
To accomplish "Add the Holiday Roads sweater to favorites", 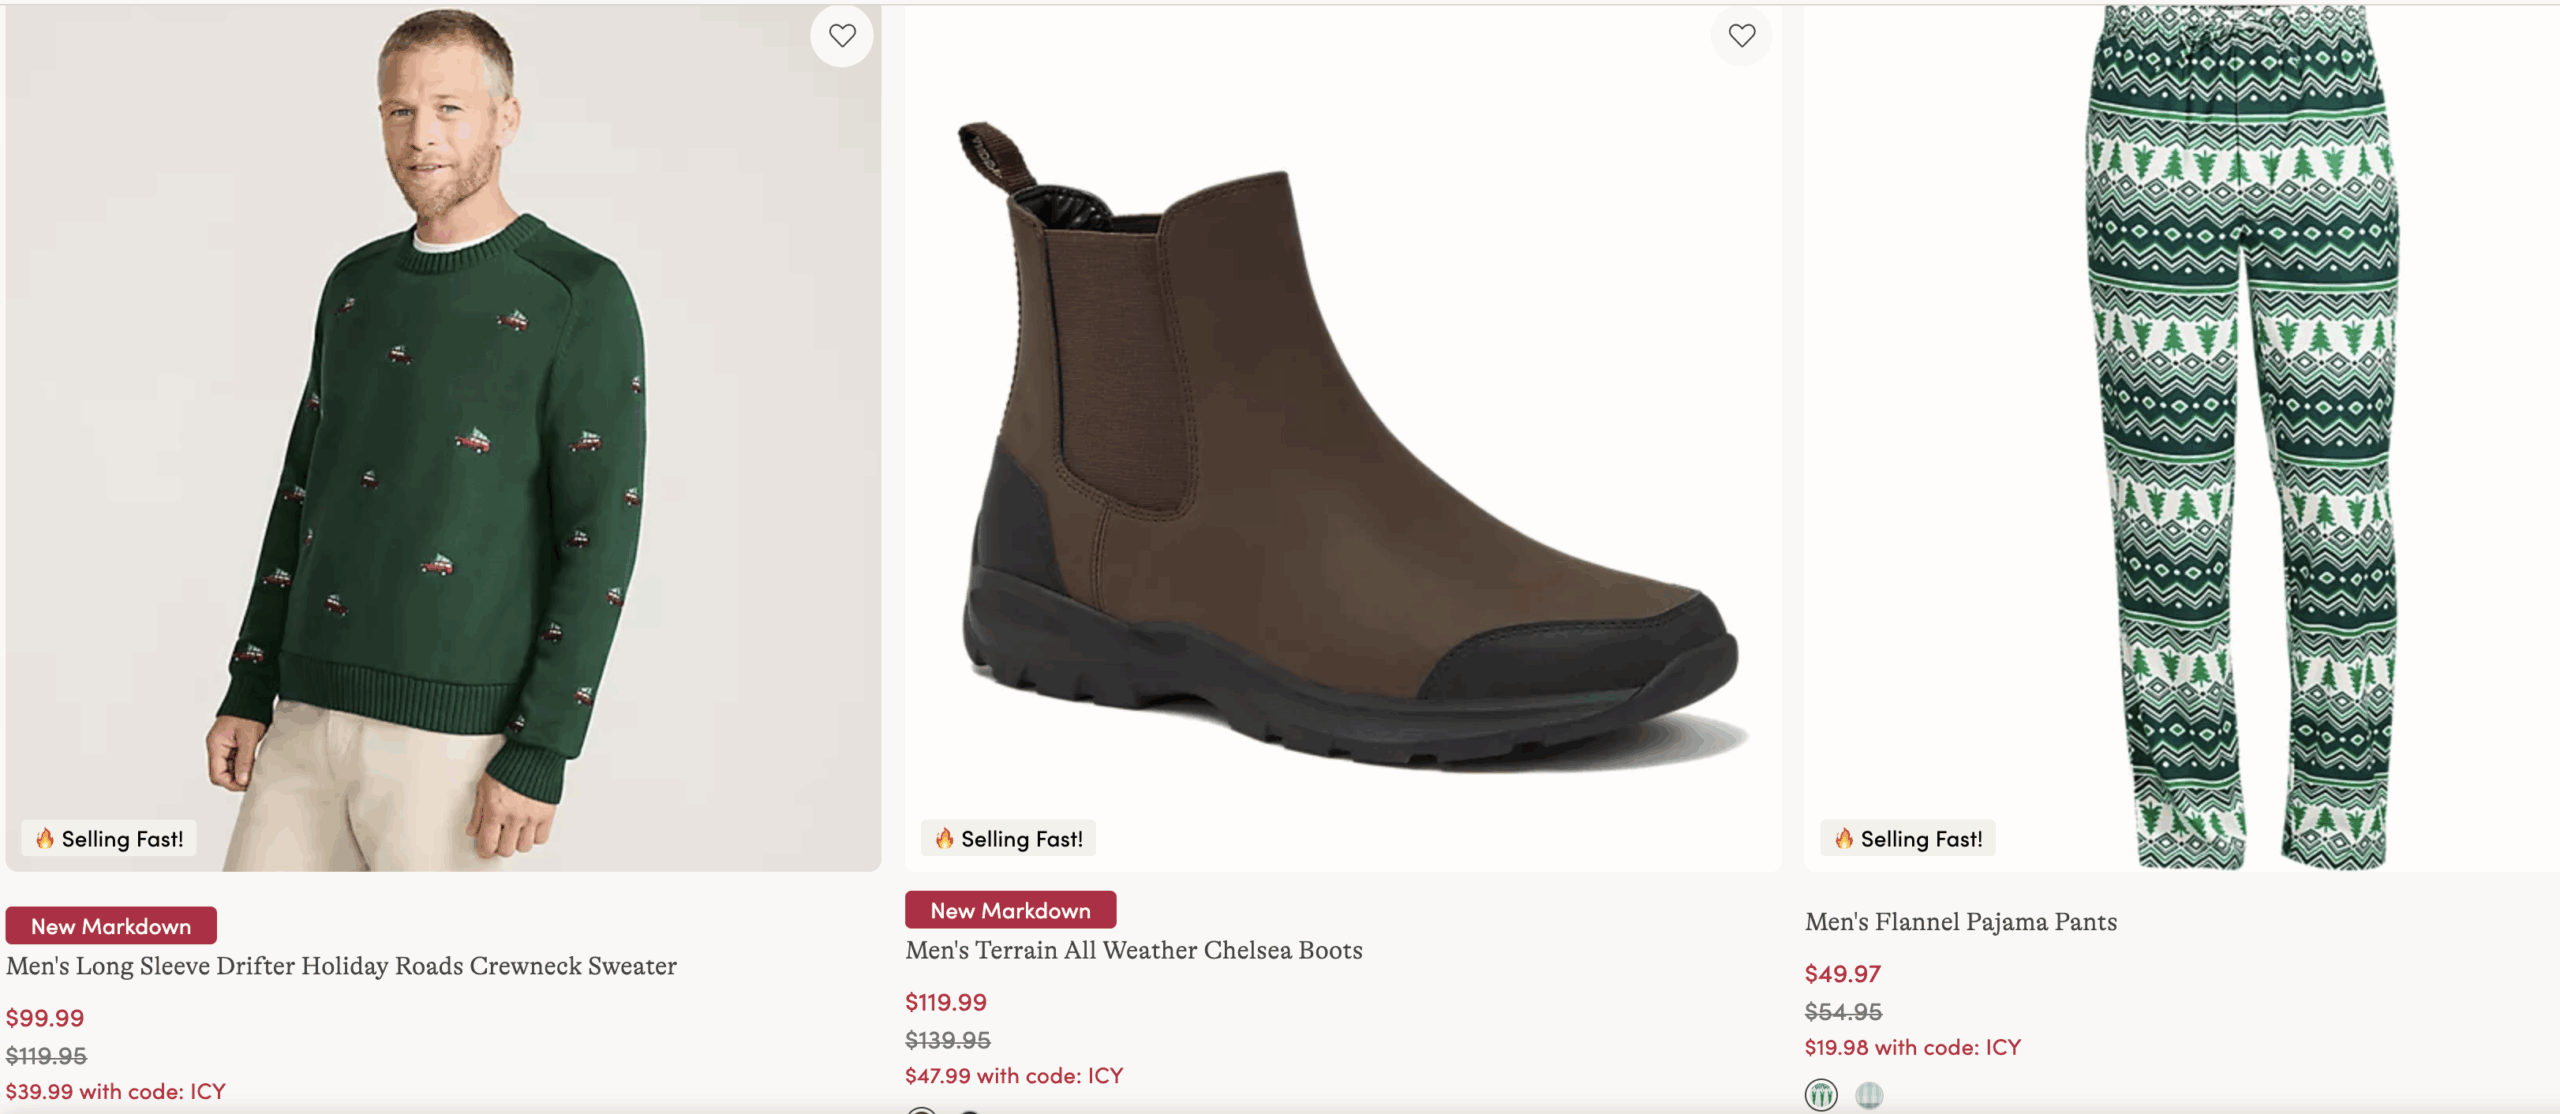I will point(842,35).
